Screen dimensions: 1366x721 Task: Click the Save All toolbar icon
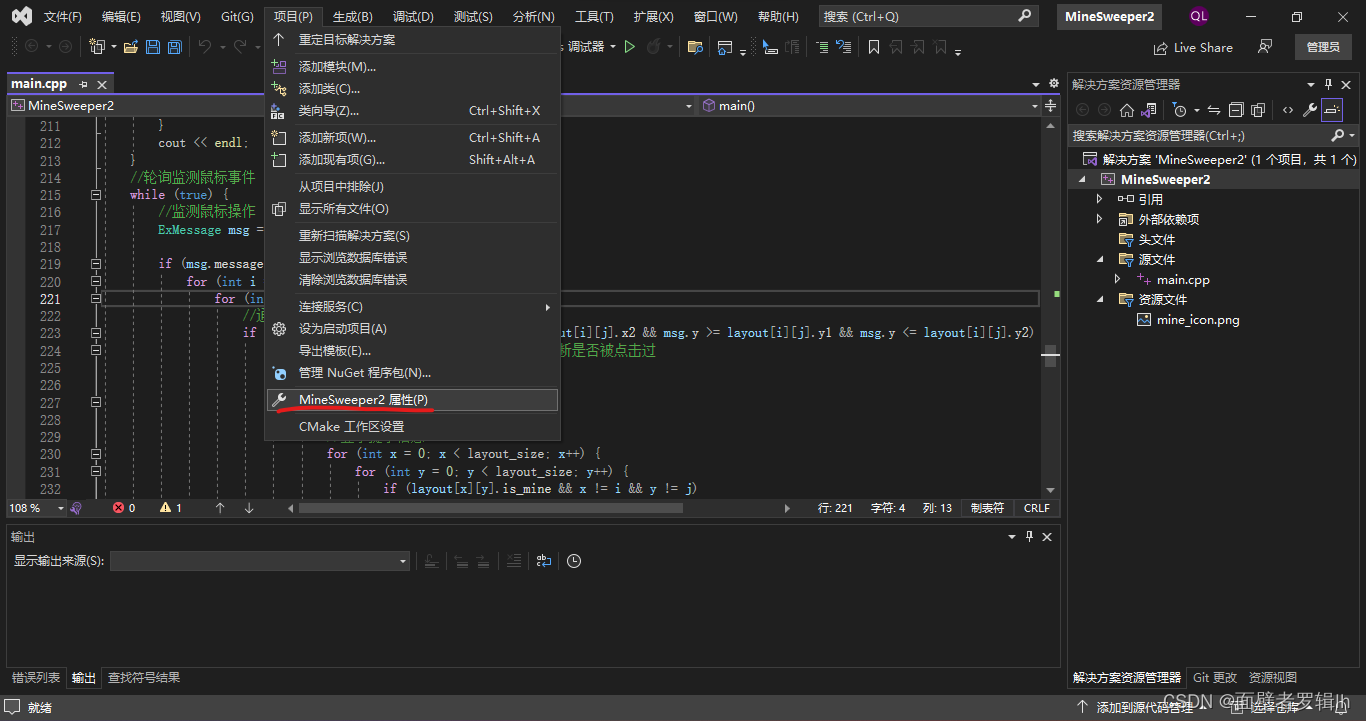175,47
